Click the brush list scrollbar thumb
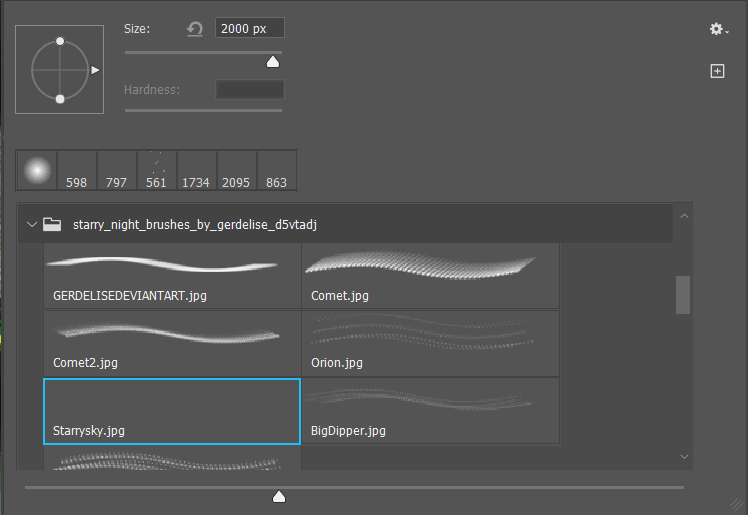This screenshot has height=515, width=748. click(x=683, y=295)
